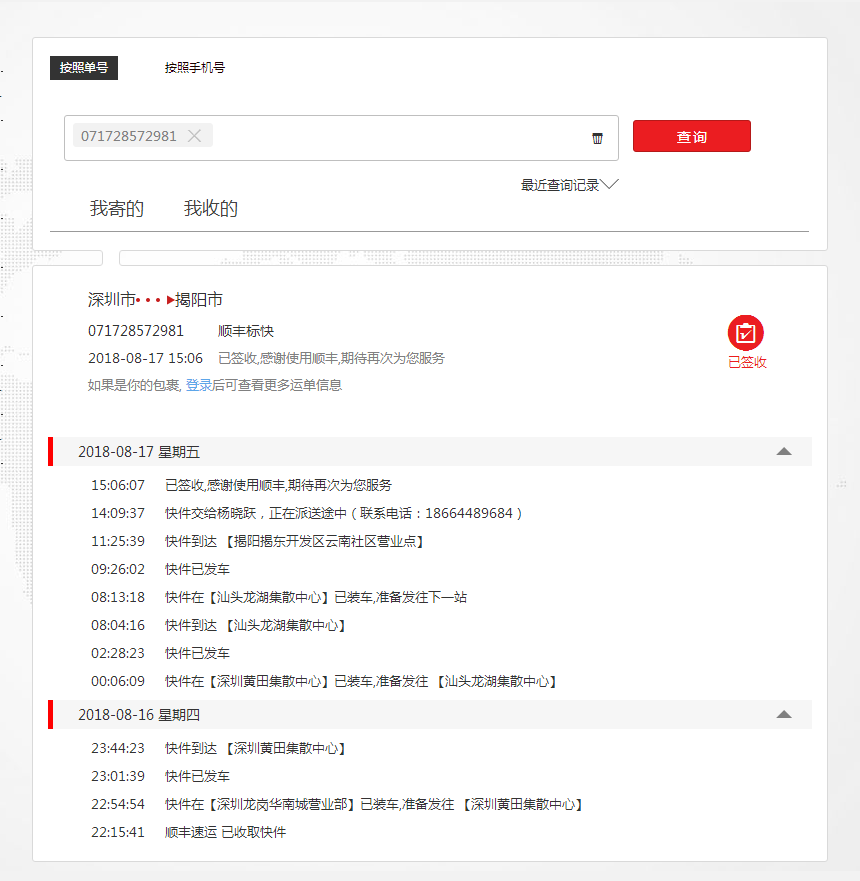860x881 pixels.
Task: Switch to the 按照手机号 tab
Action: [x=194, y=68]
